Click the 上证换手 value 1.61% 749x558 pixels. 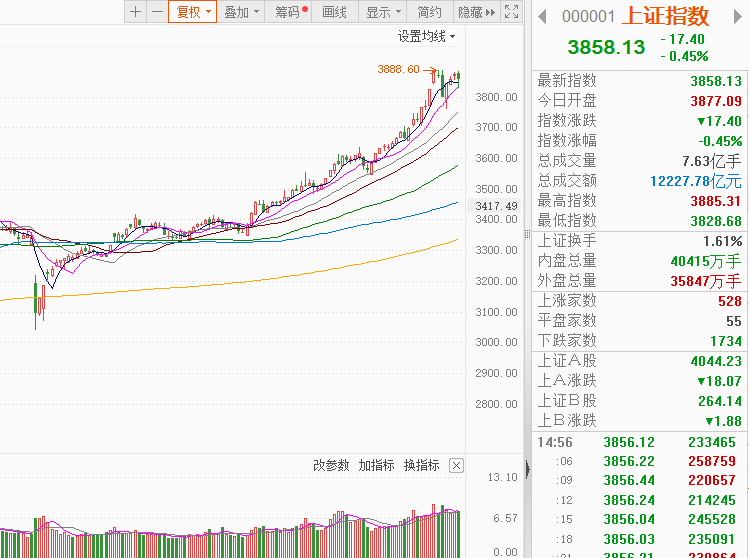click(722, 241)
